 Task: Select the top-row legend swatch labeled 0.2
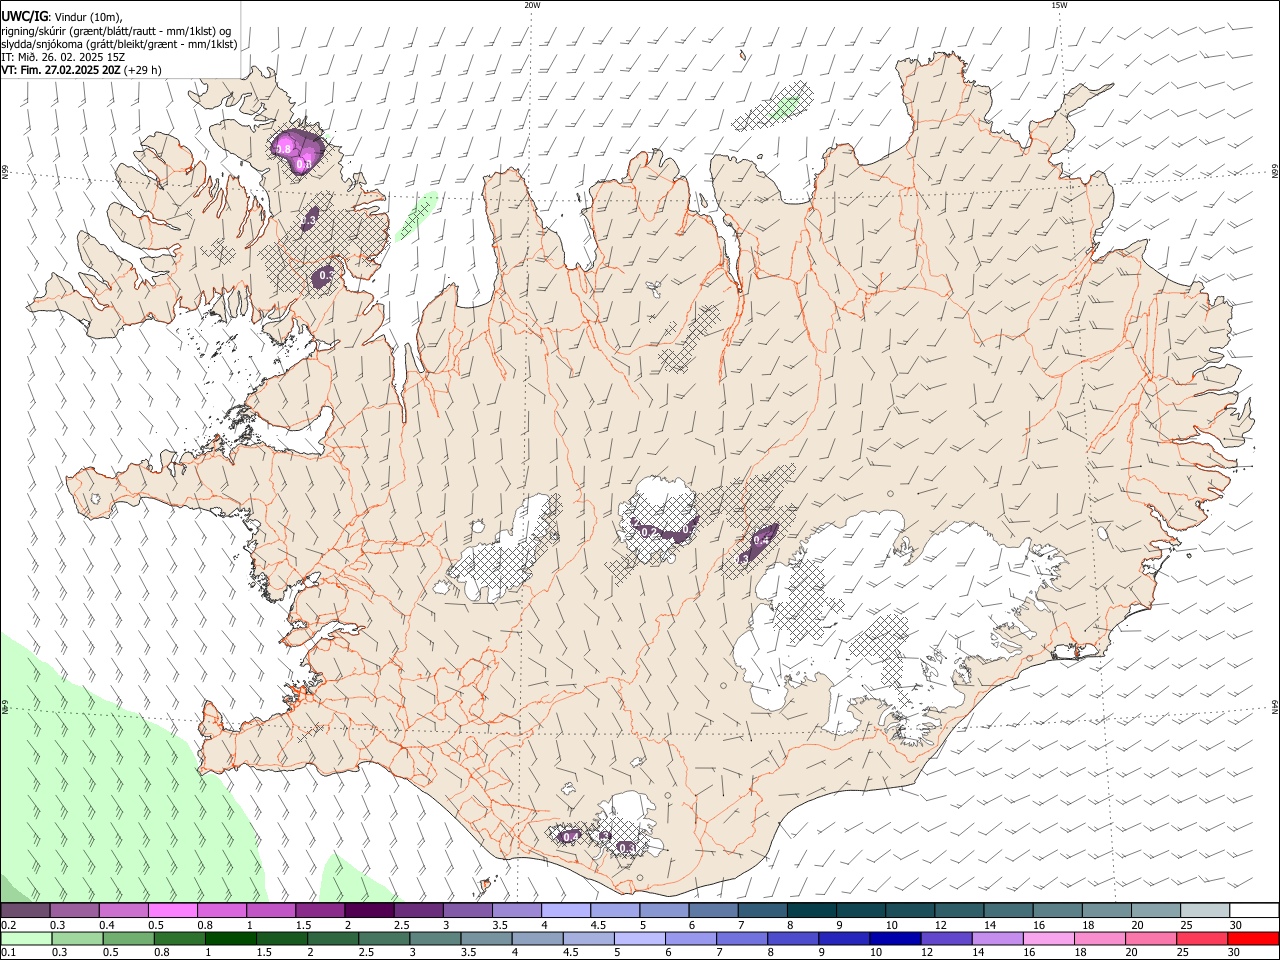pos(25,911)
